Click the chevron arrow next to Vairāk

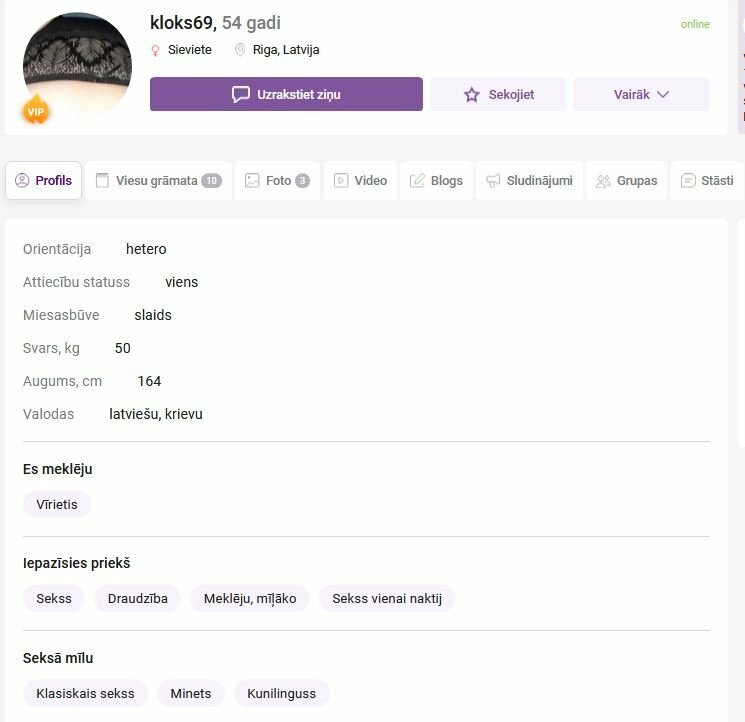663,94
